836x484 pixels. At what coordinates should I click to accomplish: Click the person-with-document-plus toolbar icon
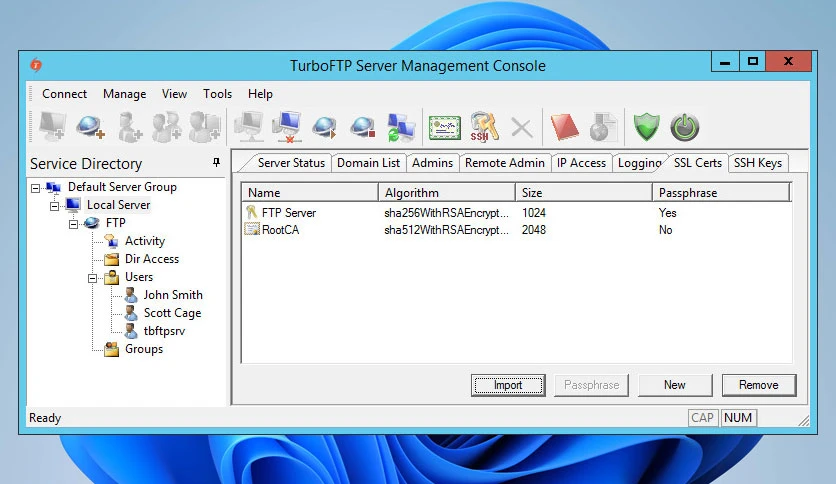click(x=205, y=127)
